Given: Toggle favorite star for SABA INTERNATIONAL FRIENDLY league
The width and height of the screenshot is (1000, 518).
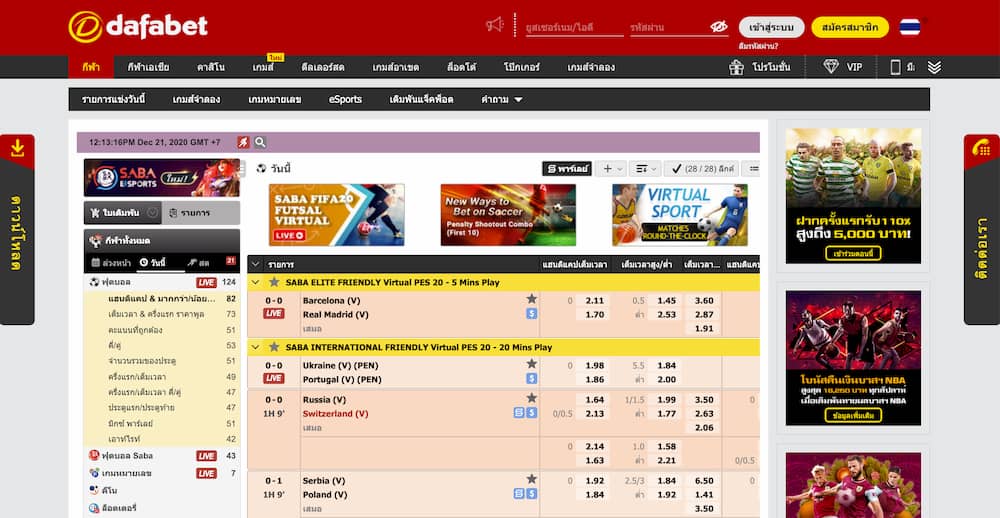Looking at the screenshot, I should [x=274, y=347].
